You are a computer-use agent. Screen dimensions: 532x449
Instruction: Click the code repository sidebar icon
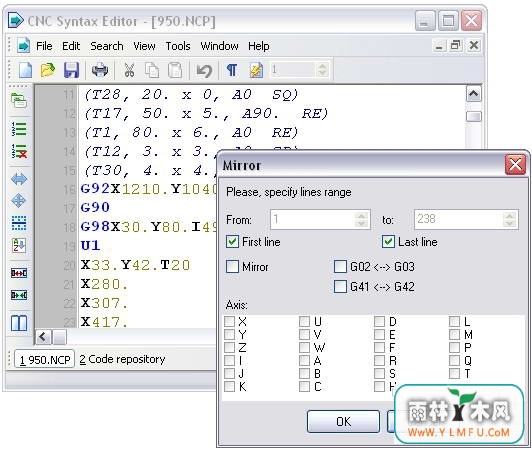pyautogui.click(x=19, y=101)
